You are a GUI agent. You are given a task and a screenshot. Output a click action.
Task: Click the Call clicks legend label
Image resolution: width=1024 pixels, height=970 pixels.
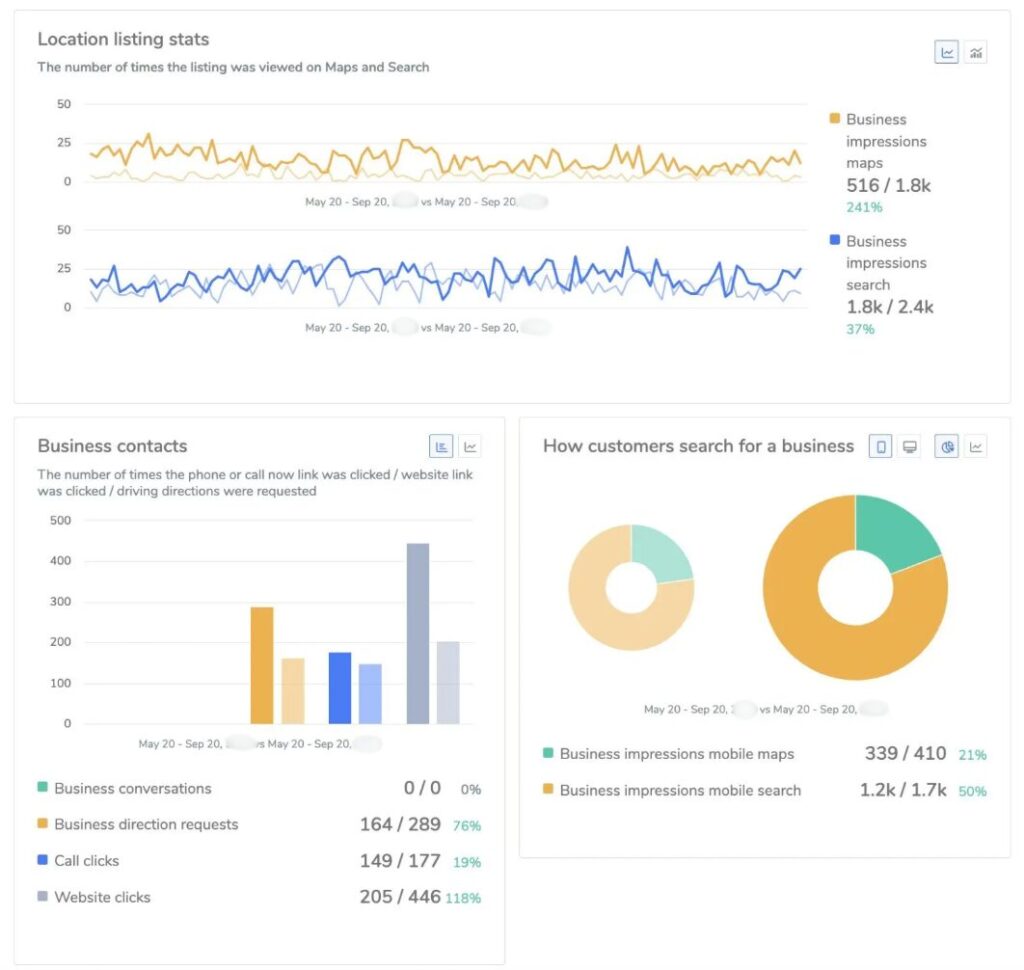point(86,860)
